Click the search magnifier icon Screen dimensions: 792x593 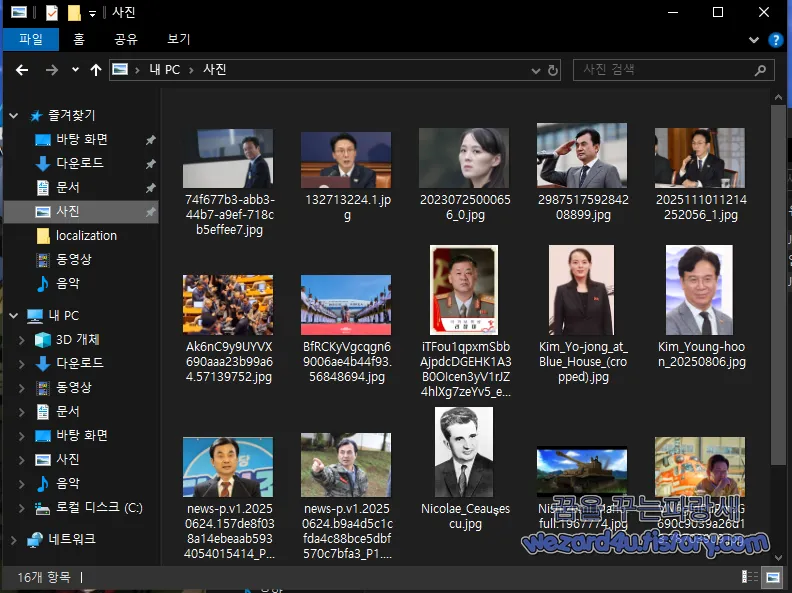tap(760, 70)
